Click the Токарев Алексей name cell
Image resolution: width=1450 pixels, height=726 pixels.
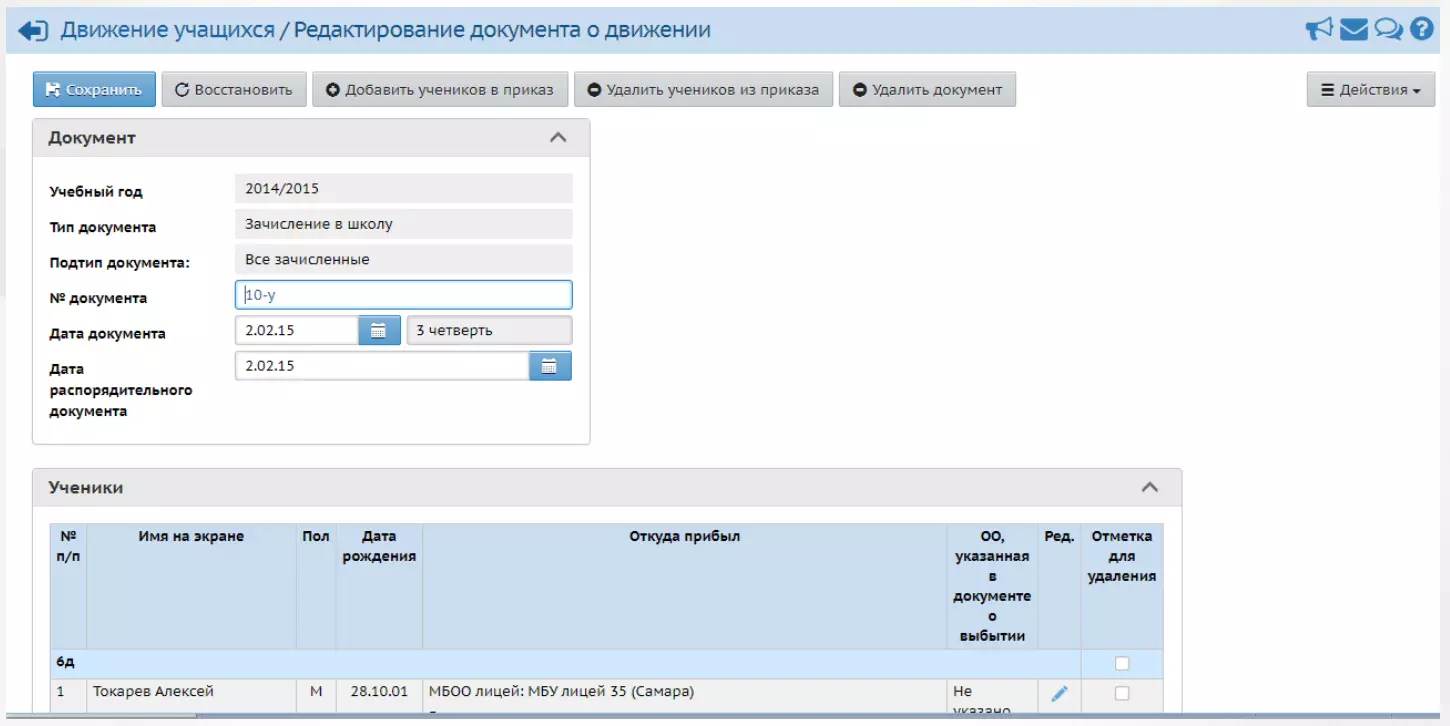click(x=191, y=696)
